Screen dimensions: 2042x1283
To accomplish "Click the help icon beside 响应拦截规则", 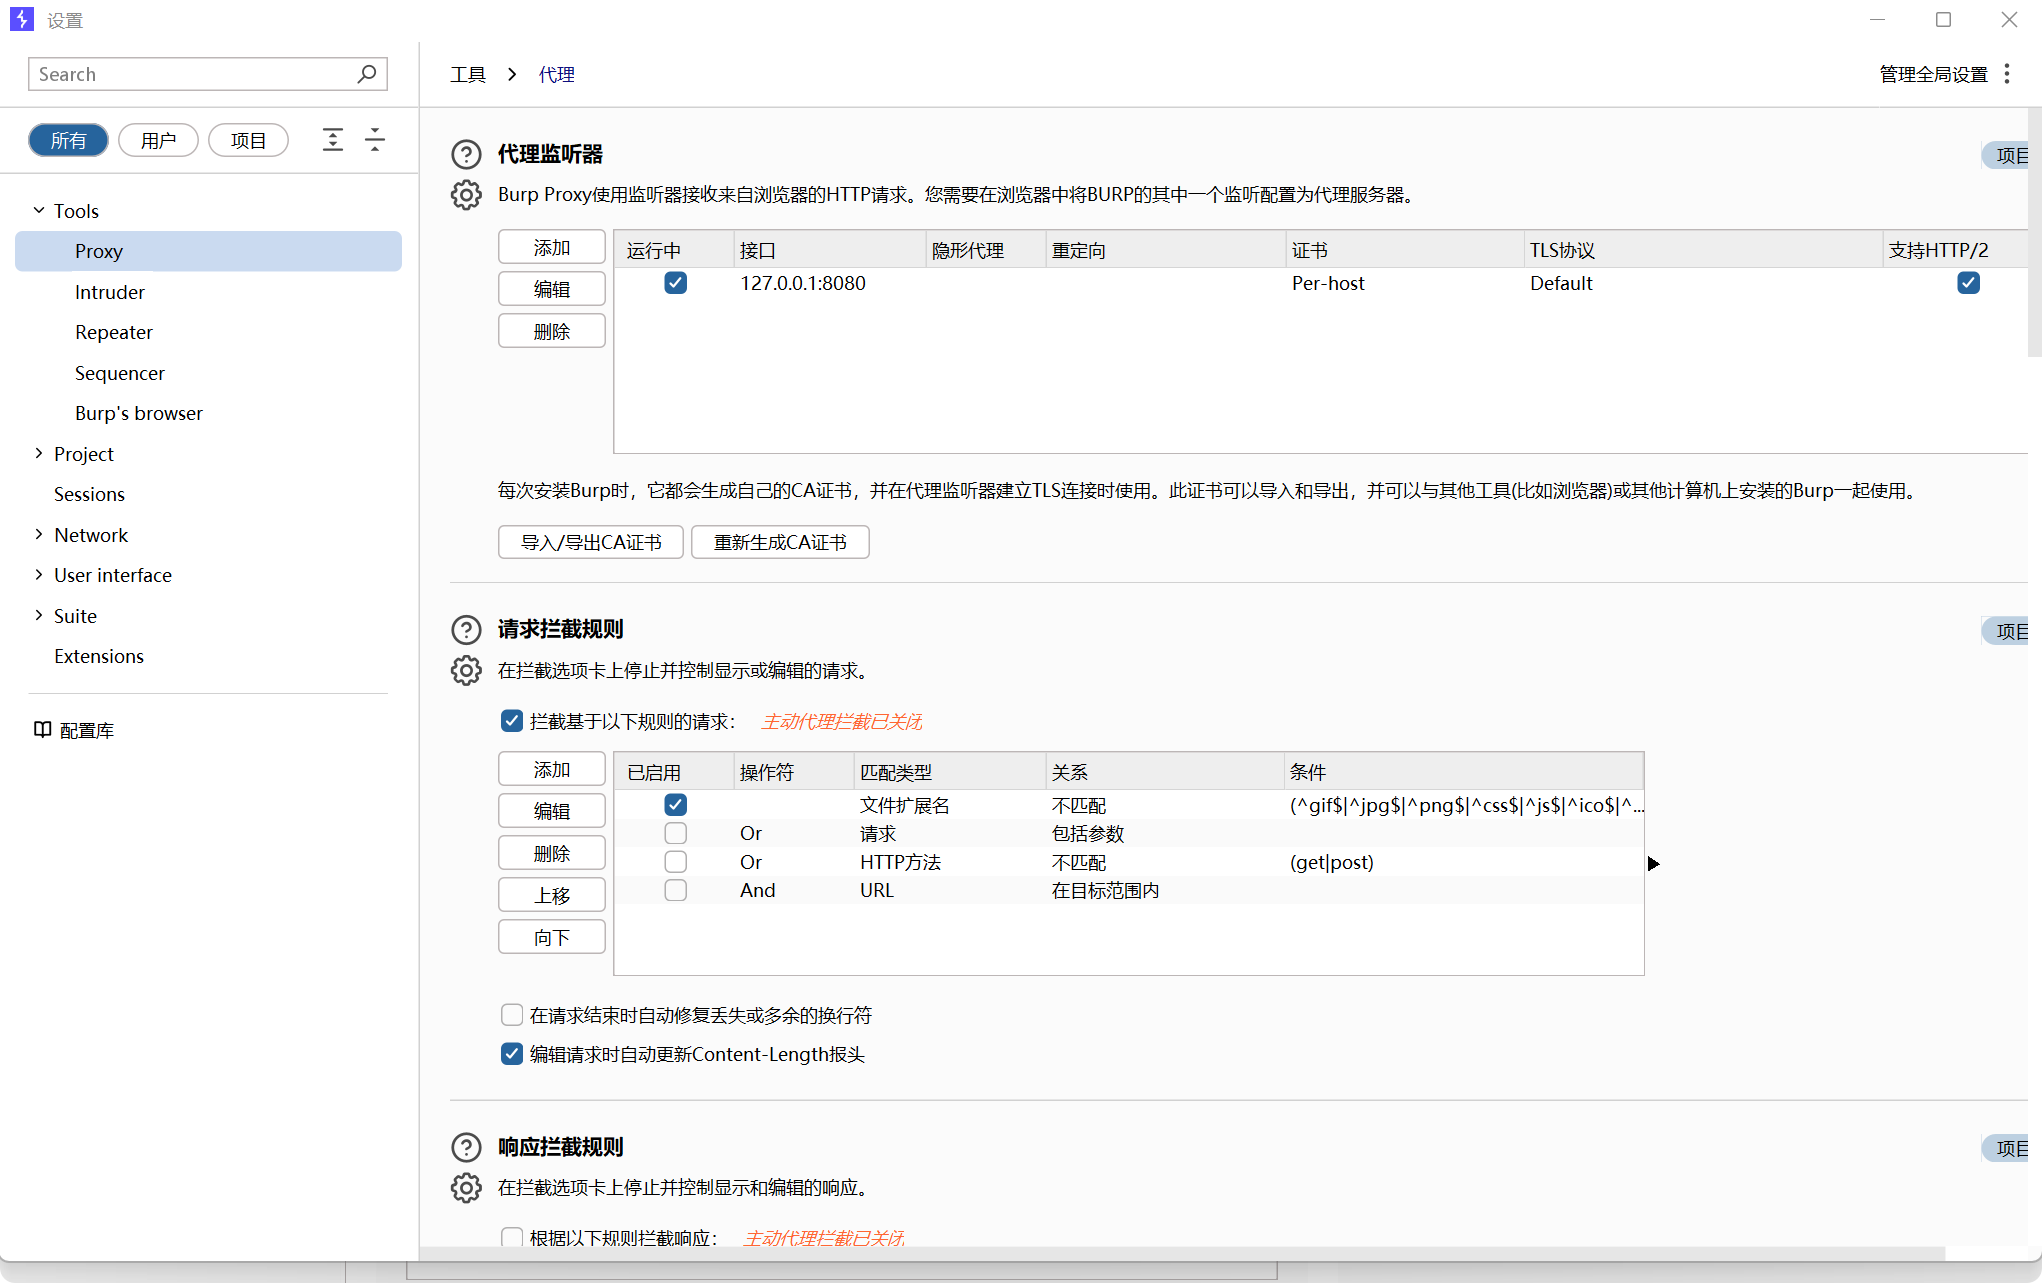I will tap(466, 1147).
